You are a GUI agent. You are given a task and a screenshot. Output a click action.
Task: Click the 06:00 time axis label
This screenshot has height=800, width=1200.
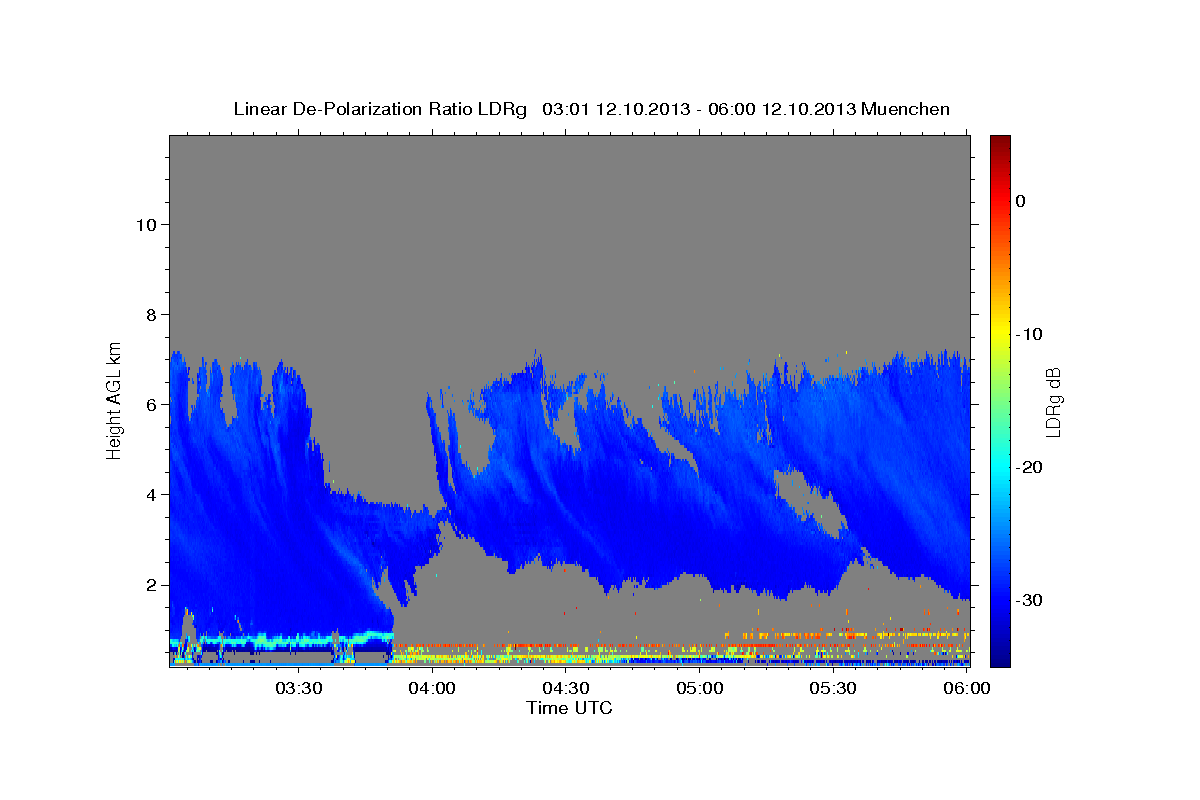[x=966, y=689]
